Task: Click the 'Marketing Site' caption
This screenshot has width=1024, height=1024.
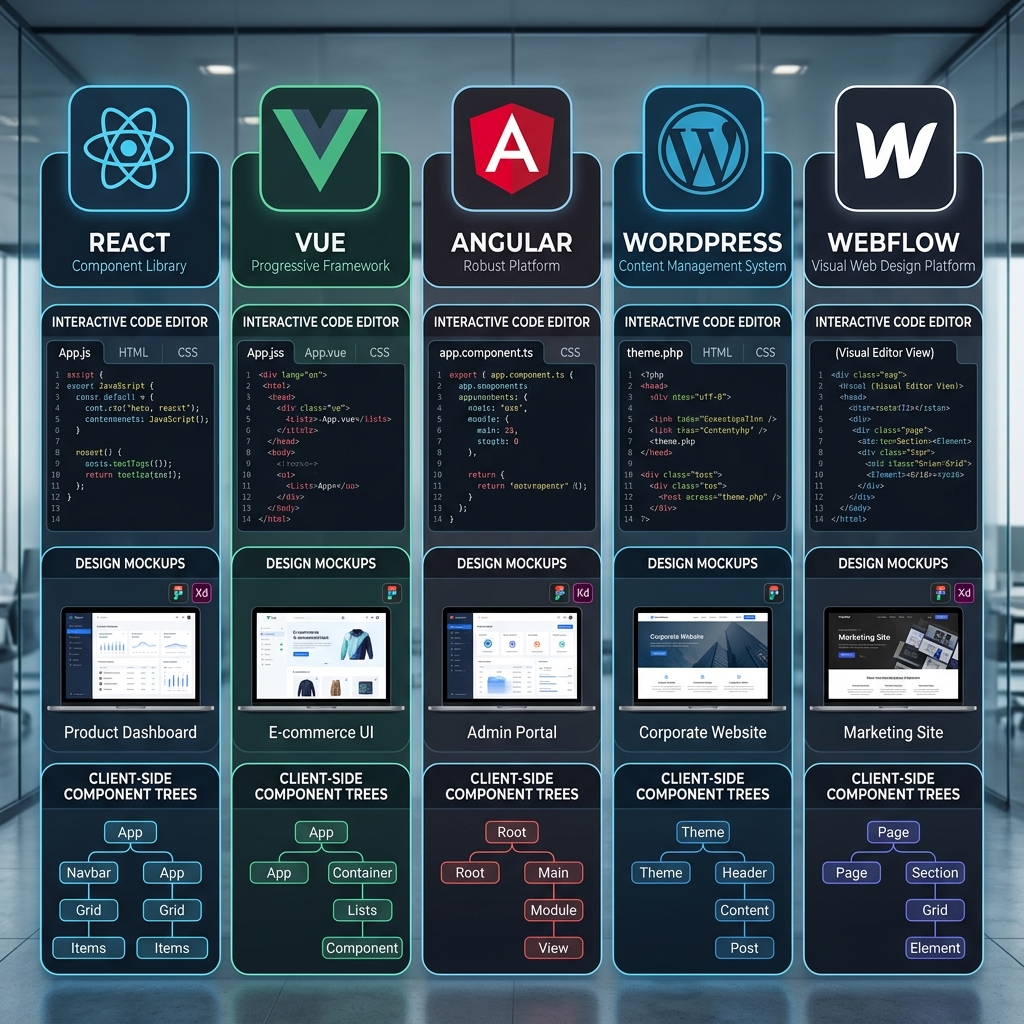Action: tap(893, 732)
